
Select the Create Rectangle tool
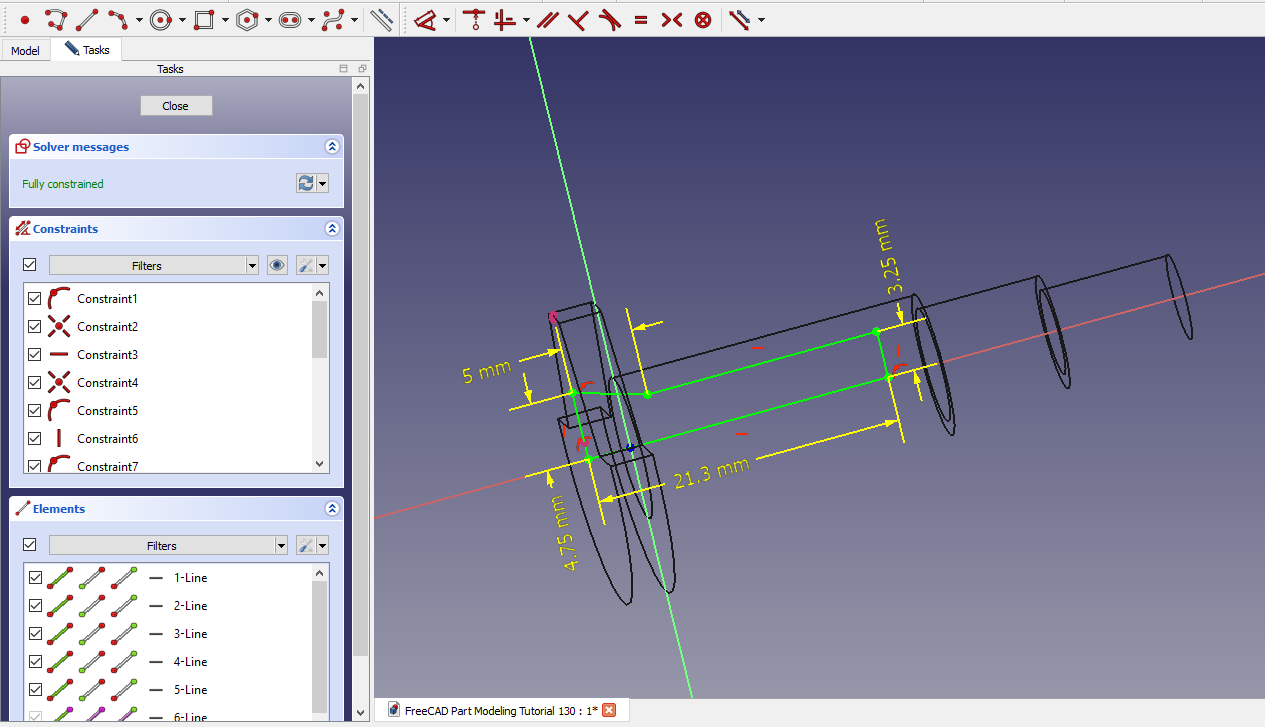point(204,19)
